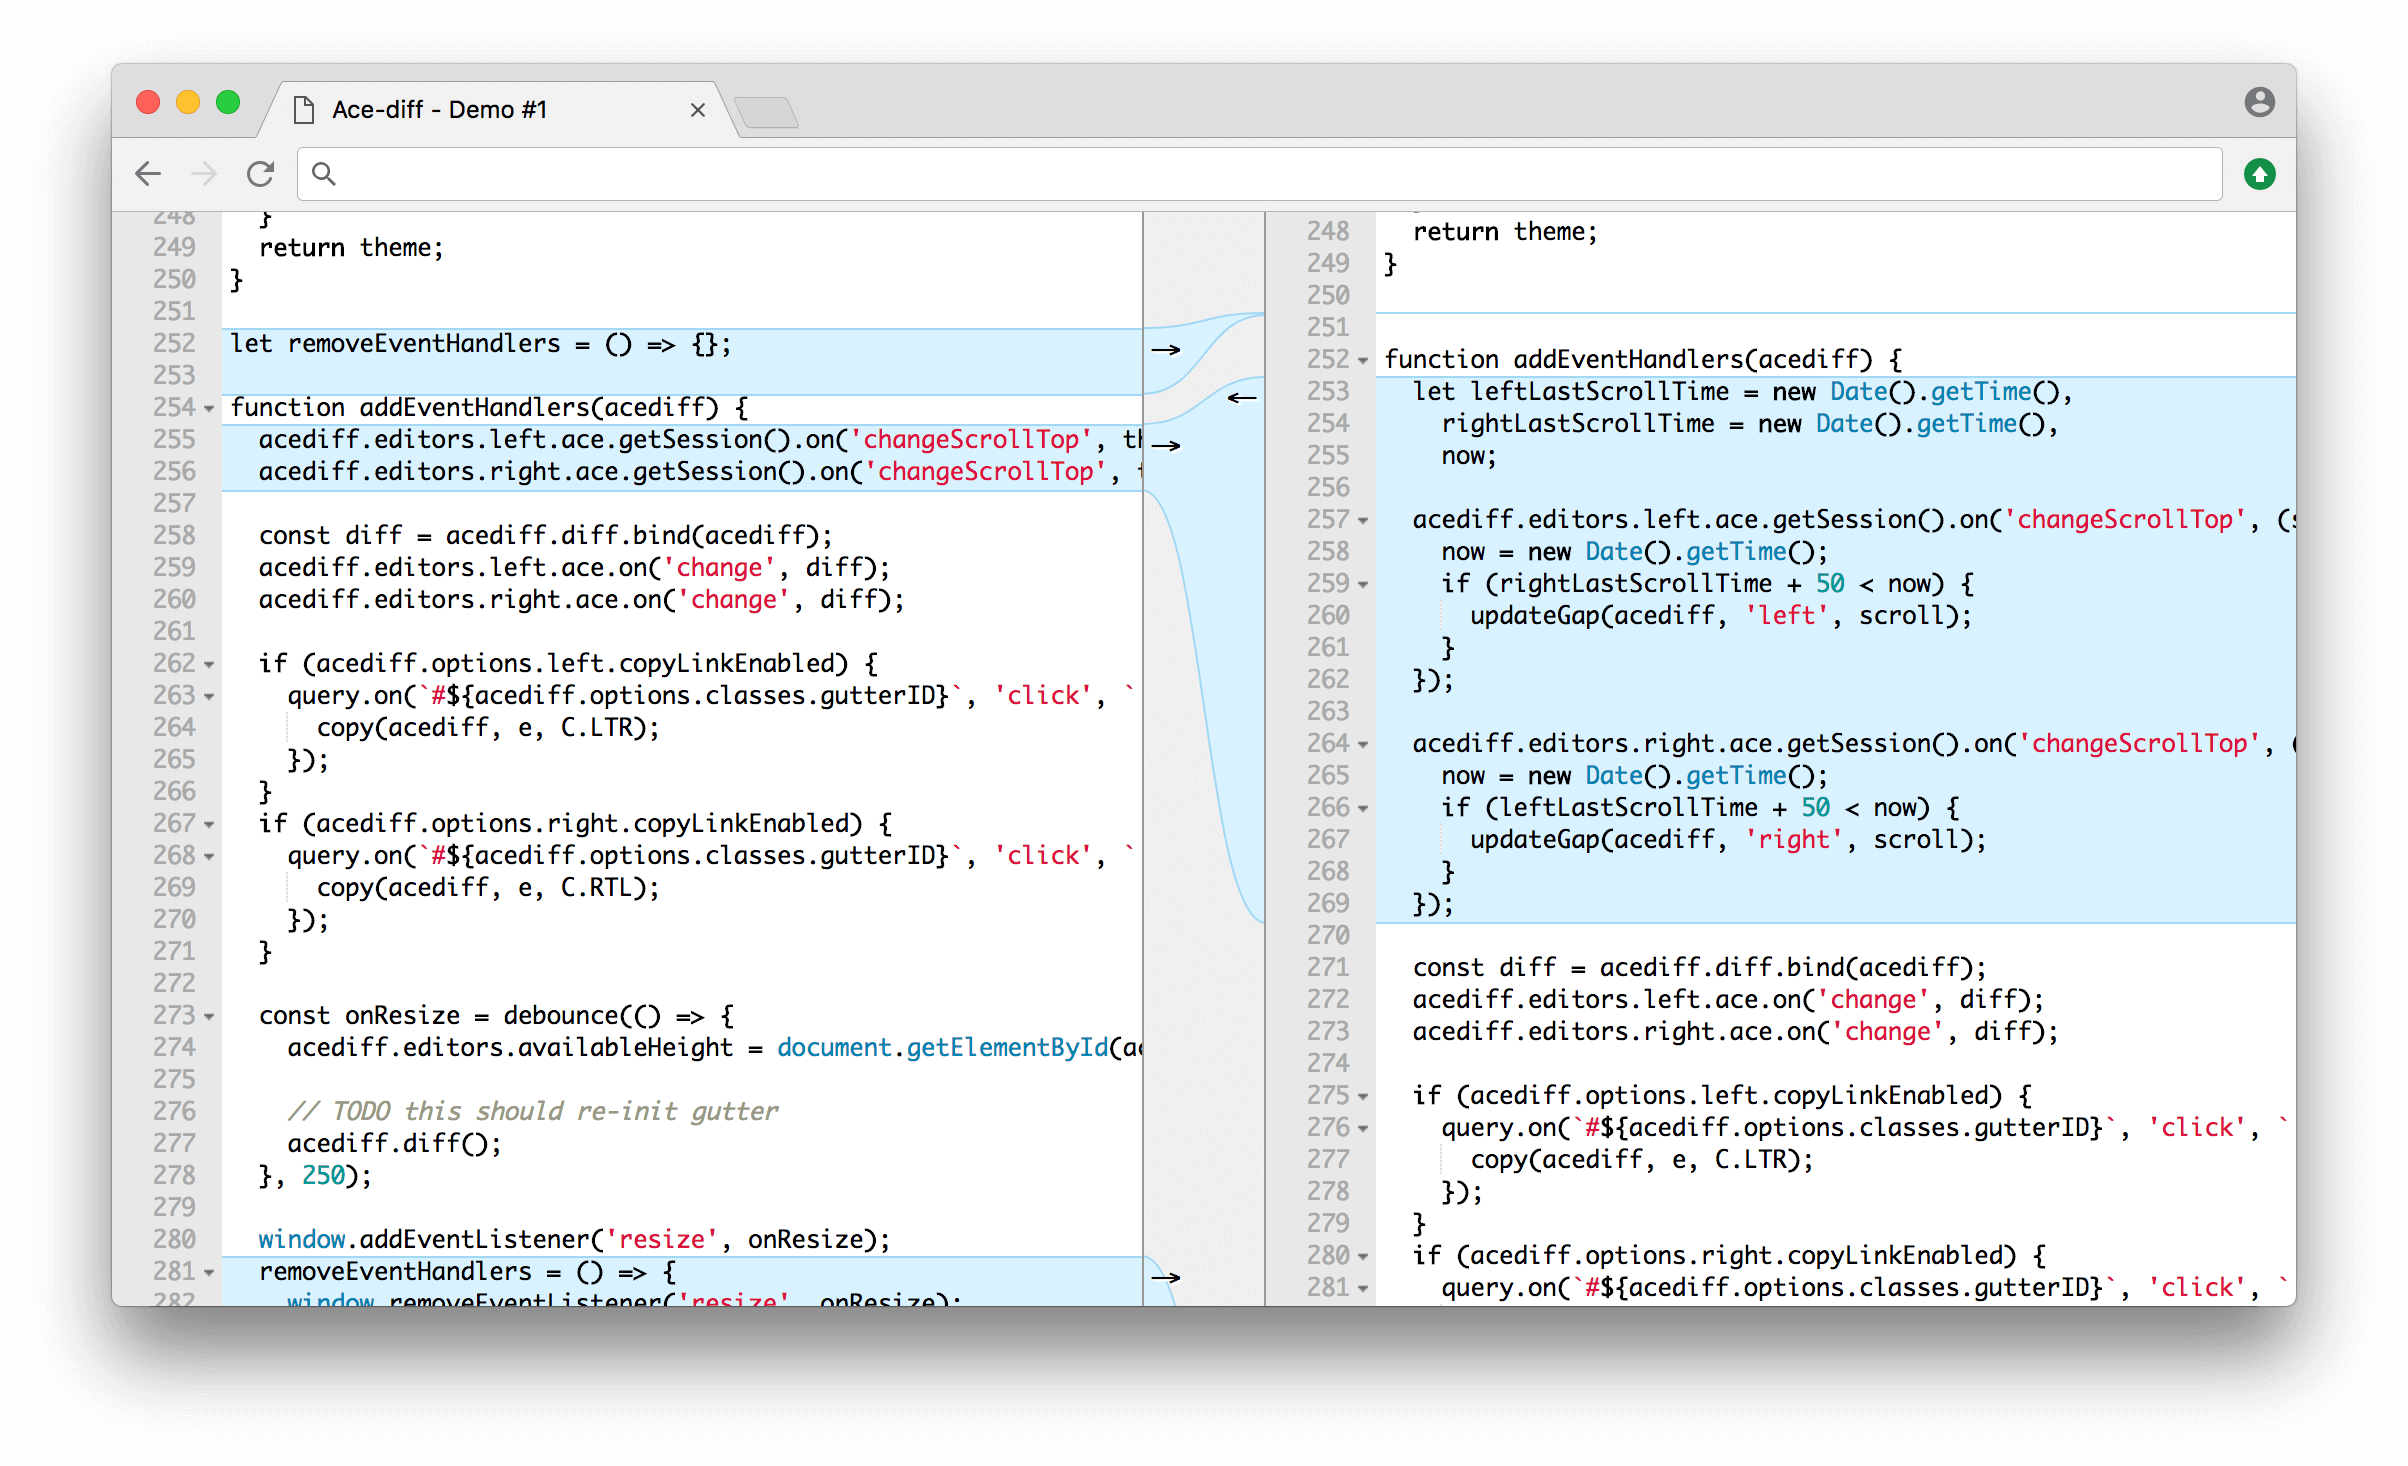Click the page icon on the Ace-diff tab
This screenshot has height=1466, width=2408.
pyautogui.click(x=303, y=110)
